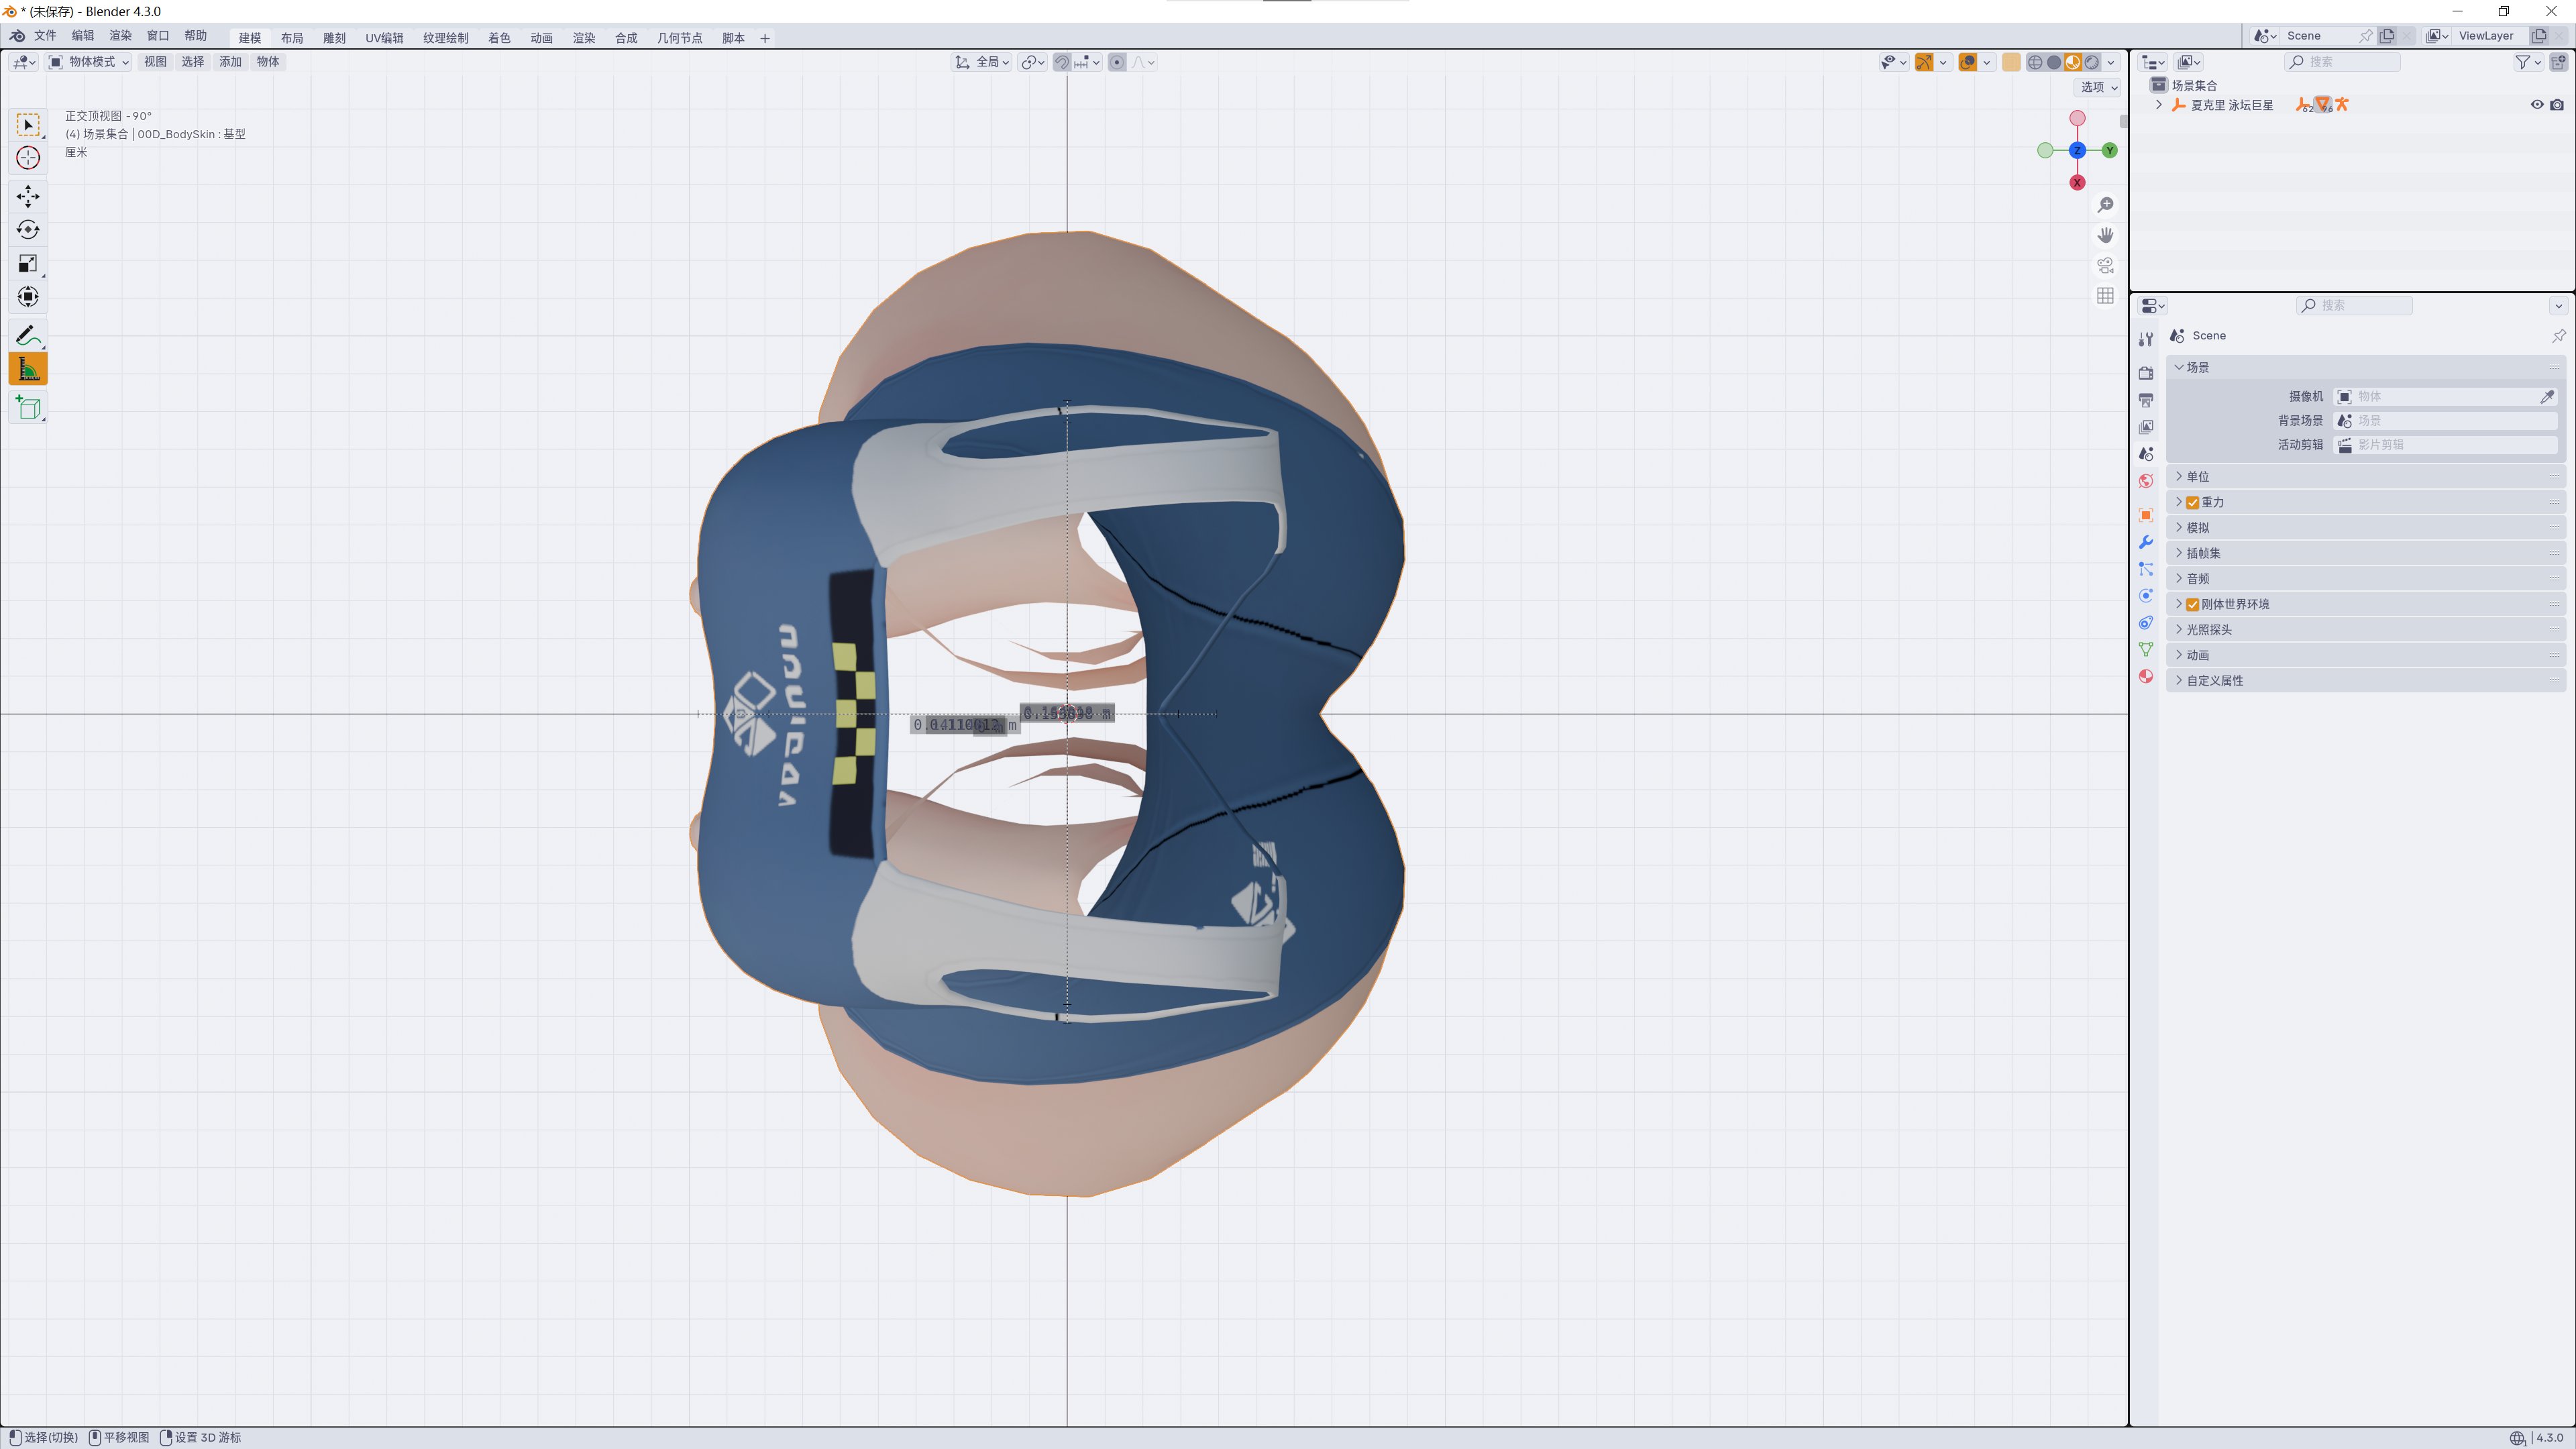Image resolution: width=2576 pixels, height=1449 pixels.
Task: Switch to the UV编辑 workspace tab
Action: pyautogui.click(x=384, y=38)
